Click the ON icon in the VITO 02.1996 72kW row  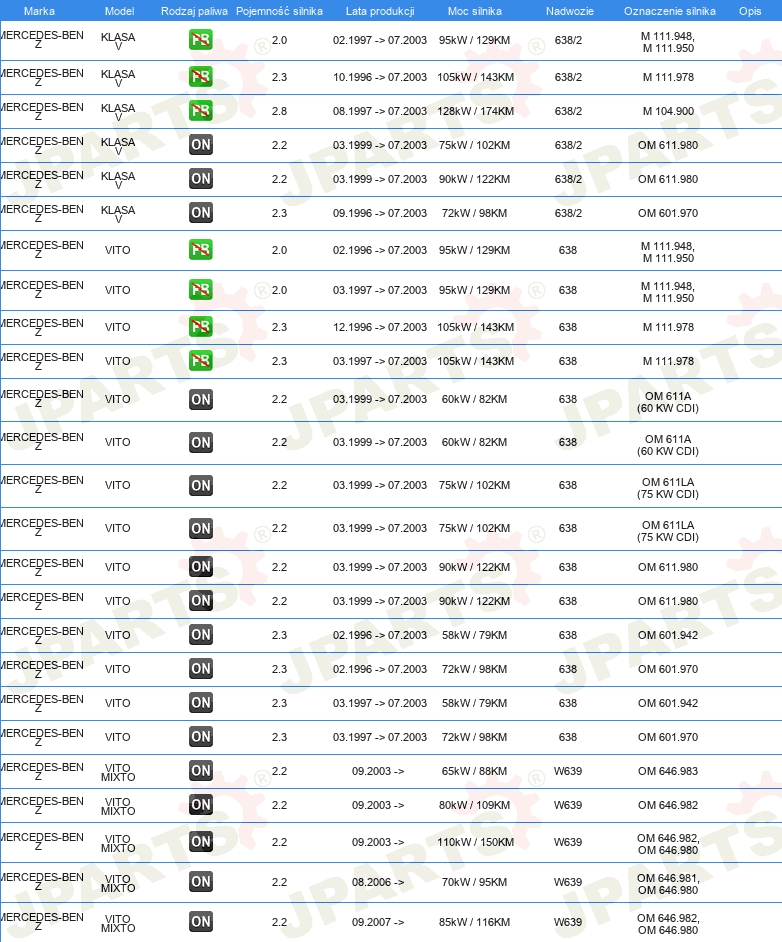(x=201, y=669)
